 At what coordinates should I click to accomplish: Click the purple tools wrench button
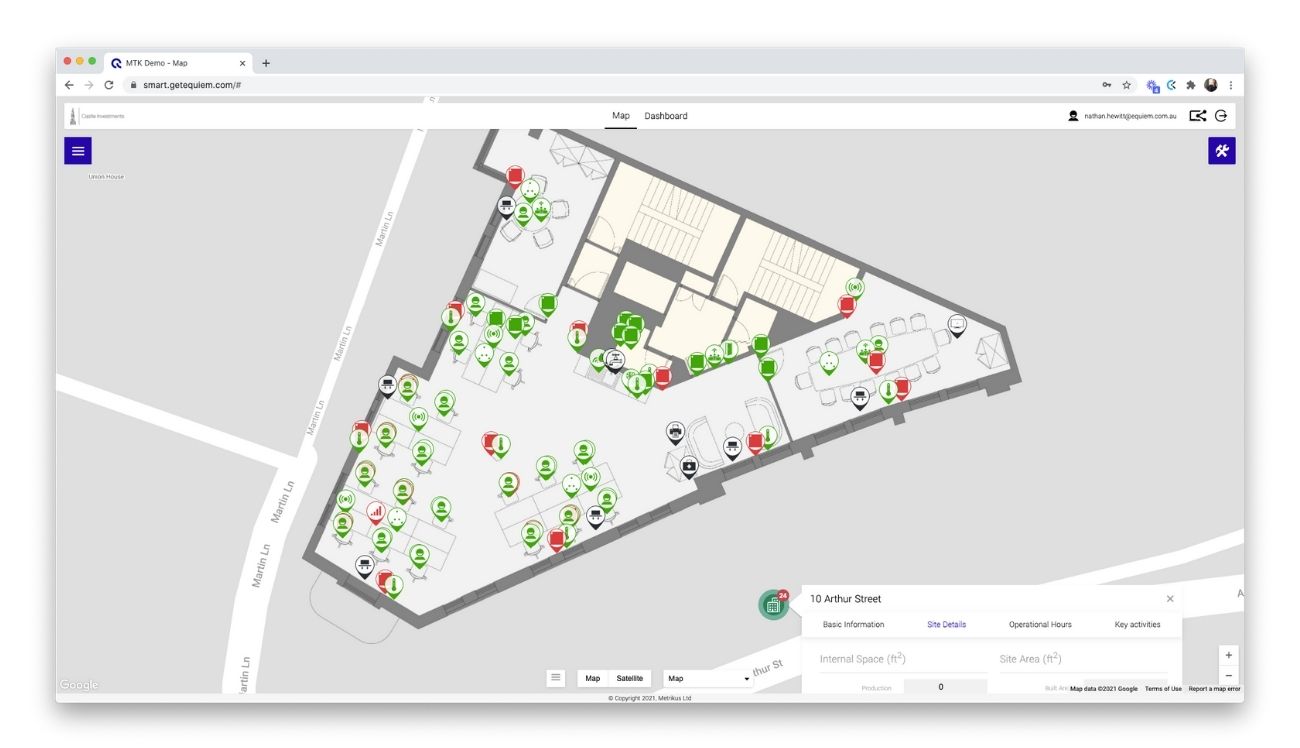click(x=1221, y=151)
